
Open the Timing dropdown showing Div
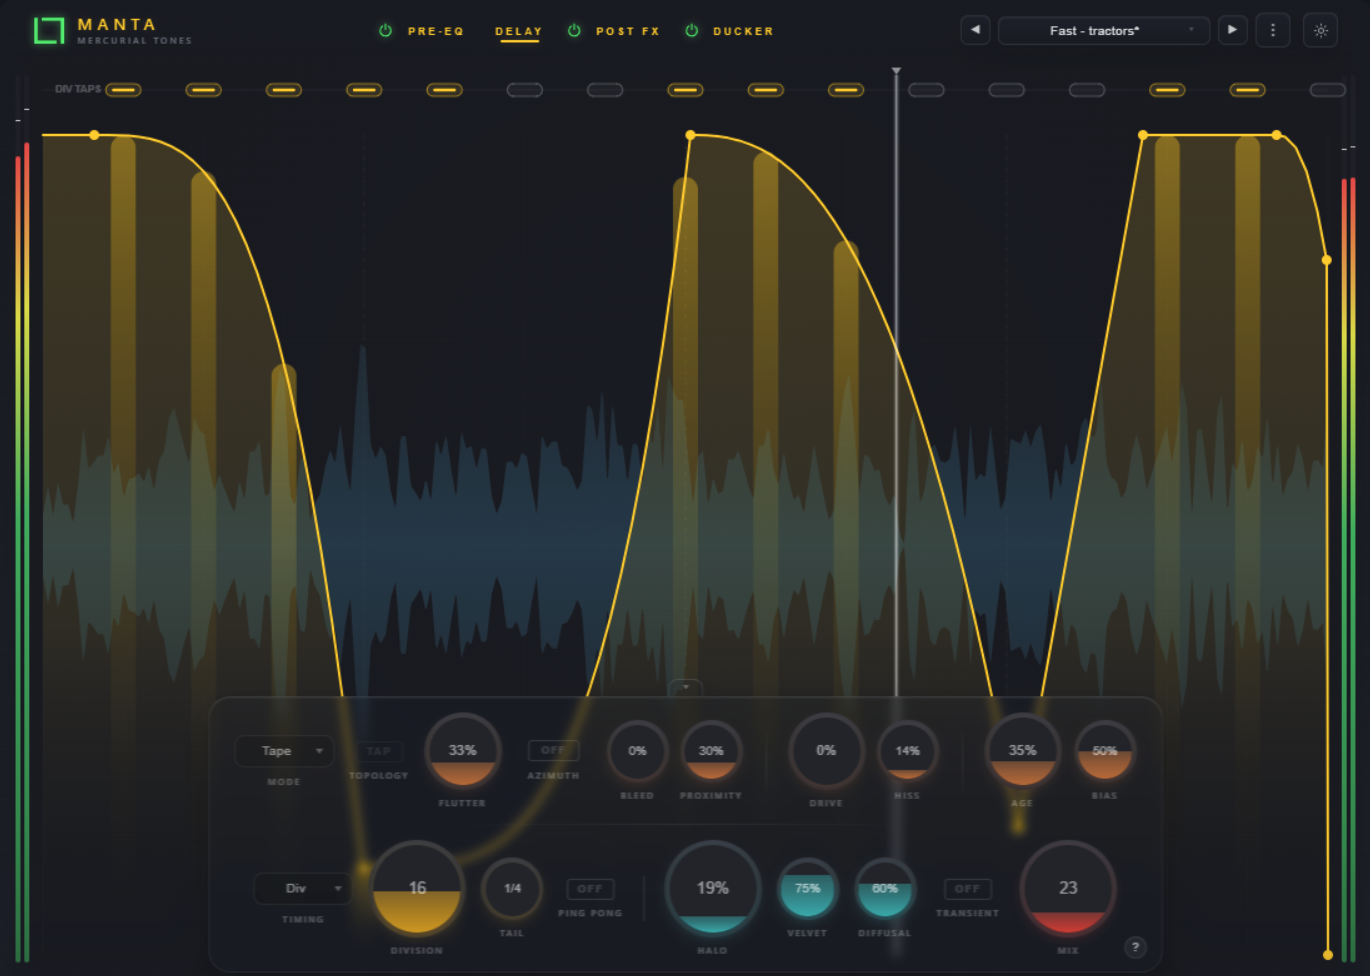302,888
